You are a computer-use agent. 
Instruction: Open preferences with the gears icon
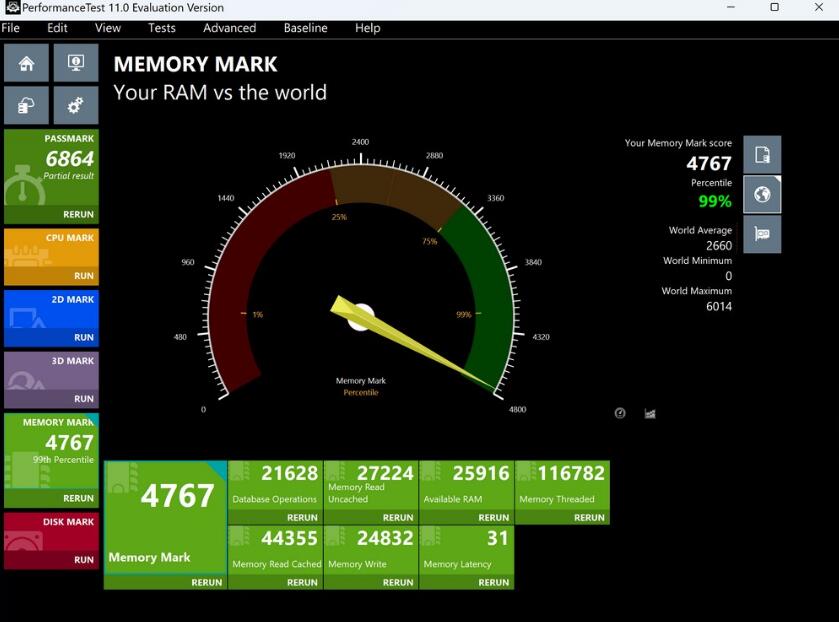coord(76,104)
